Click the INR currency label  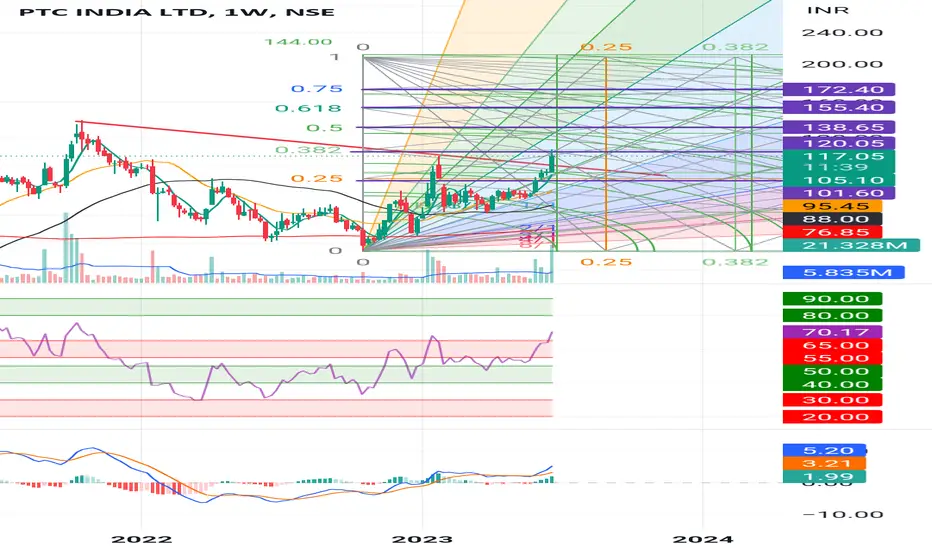[827, 10]
